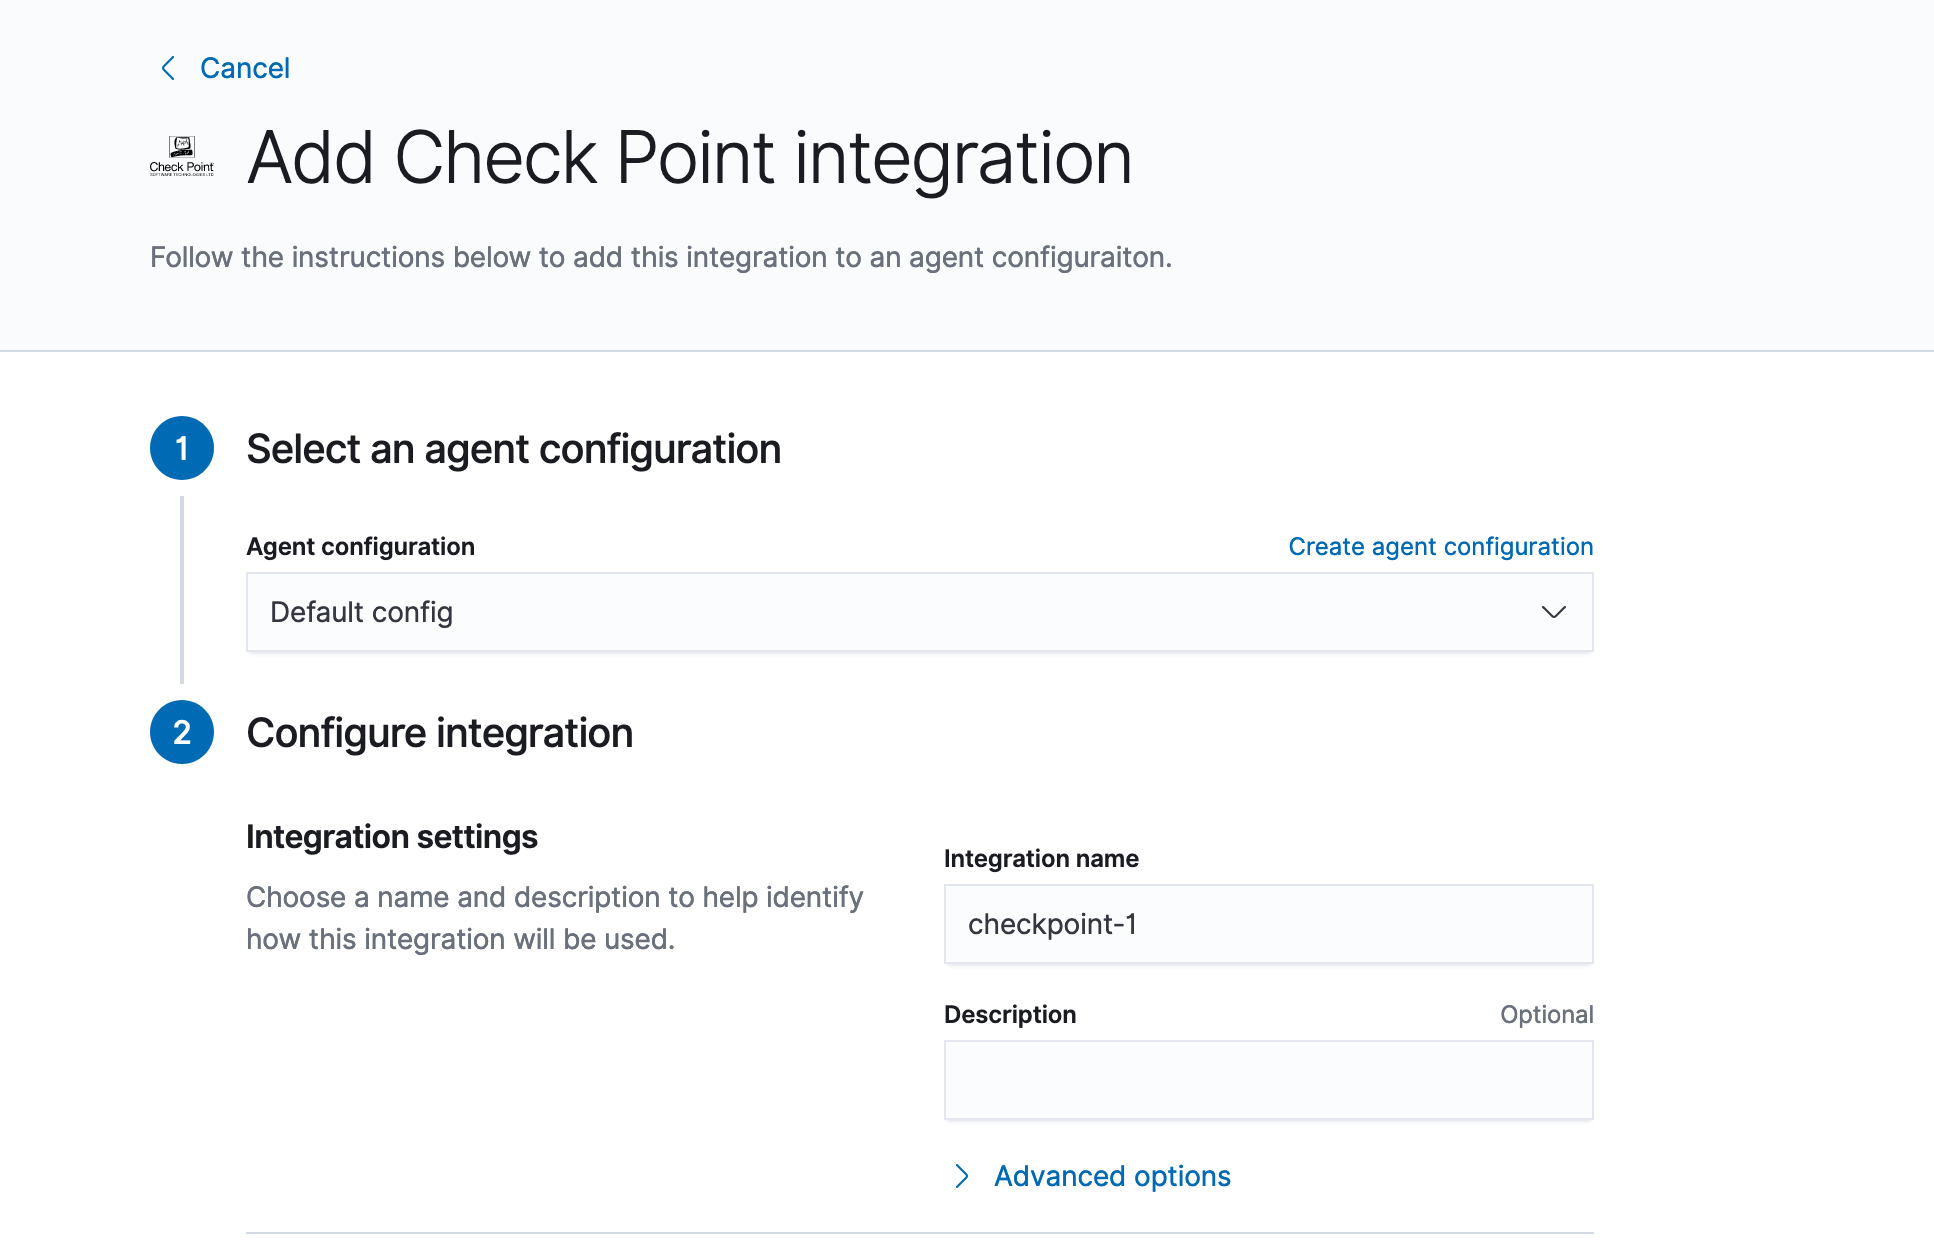Image resolution: width=1934 pixels, height=1240 pixels.
Task: Click the Cancel link
Action: point(244,68)
